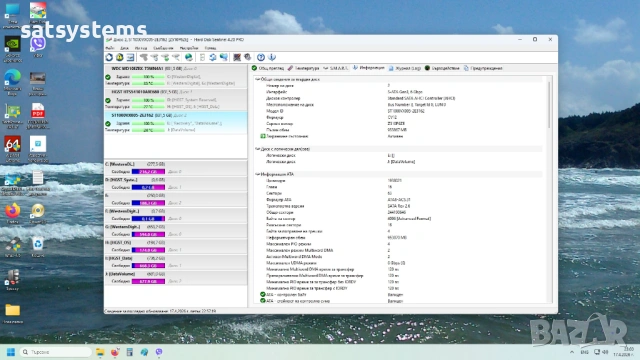This screenshot has width=640, height=360.
Task: Select the ST1000VX005-2EZ162 disk entry
Action: [x=176, y=122]
